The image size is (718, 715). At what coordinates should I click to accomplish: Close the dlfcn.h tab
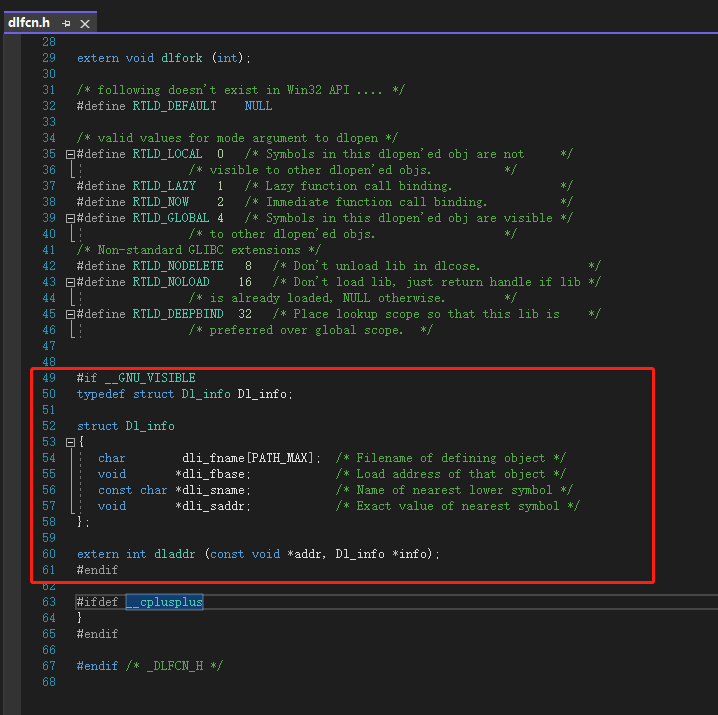85,23
